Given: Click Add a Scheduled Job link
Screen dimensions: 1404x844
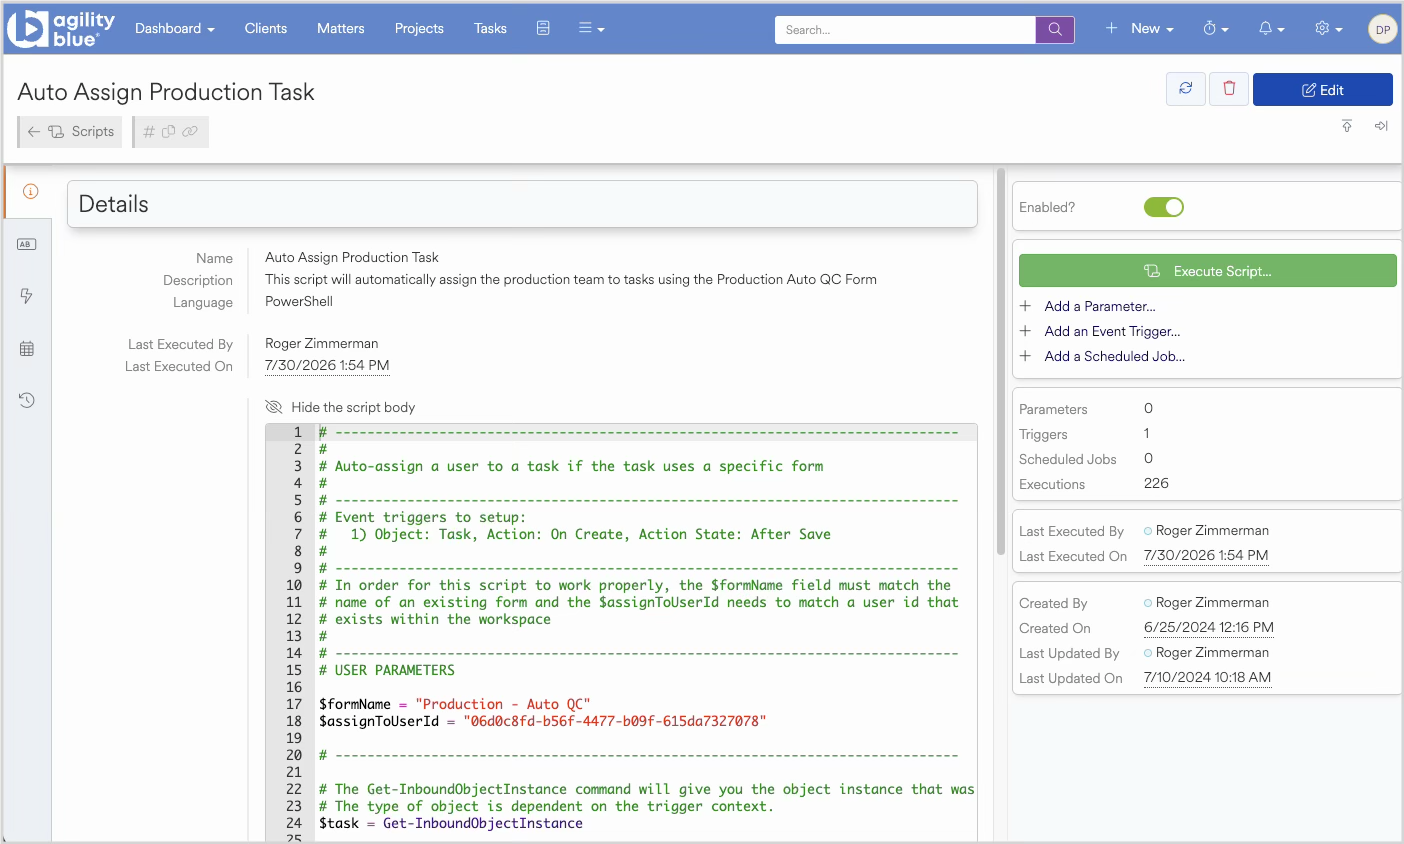Looking at the screenshot, I should [1115, 356].
